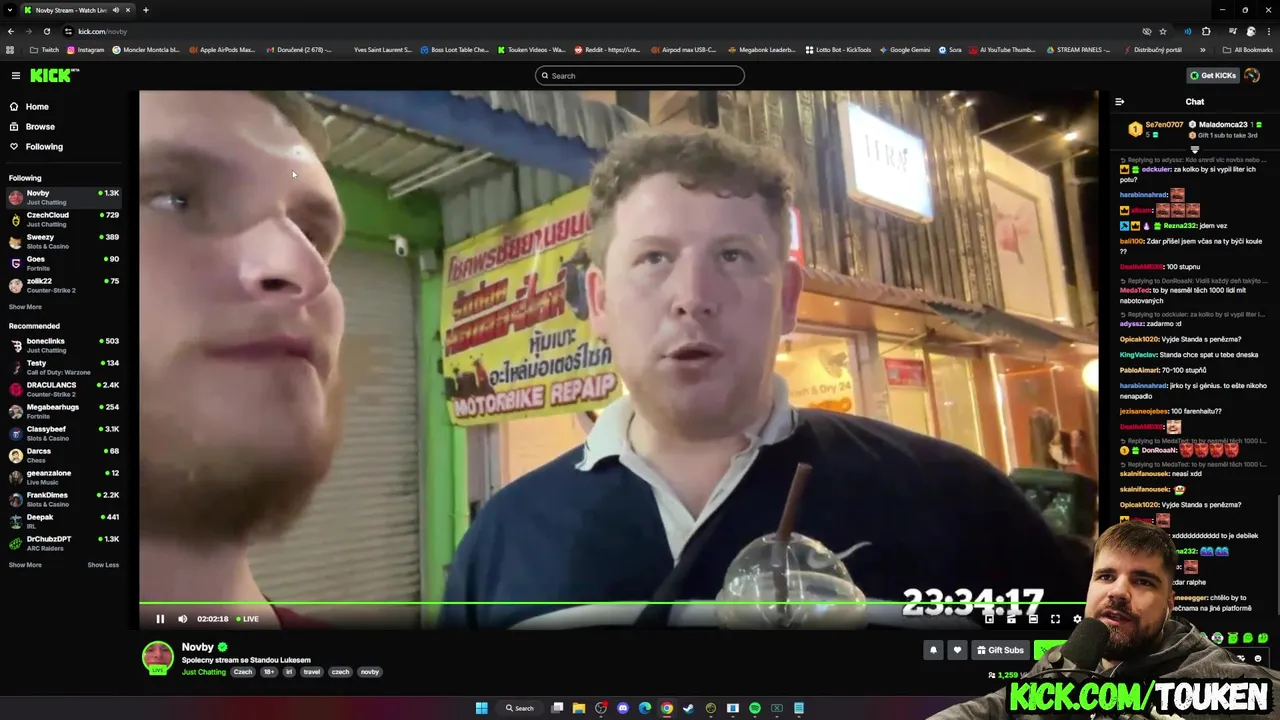The height and width of the screenshot is (720, 1280).
Task: Open Goes Fortnite channel in sidebar
Action: (x=64, y=263)
